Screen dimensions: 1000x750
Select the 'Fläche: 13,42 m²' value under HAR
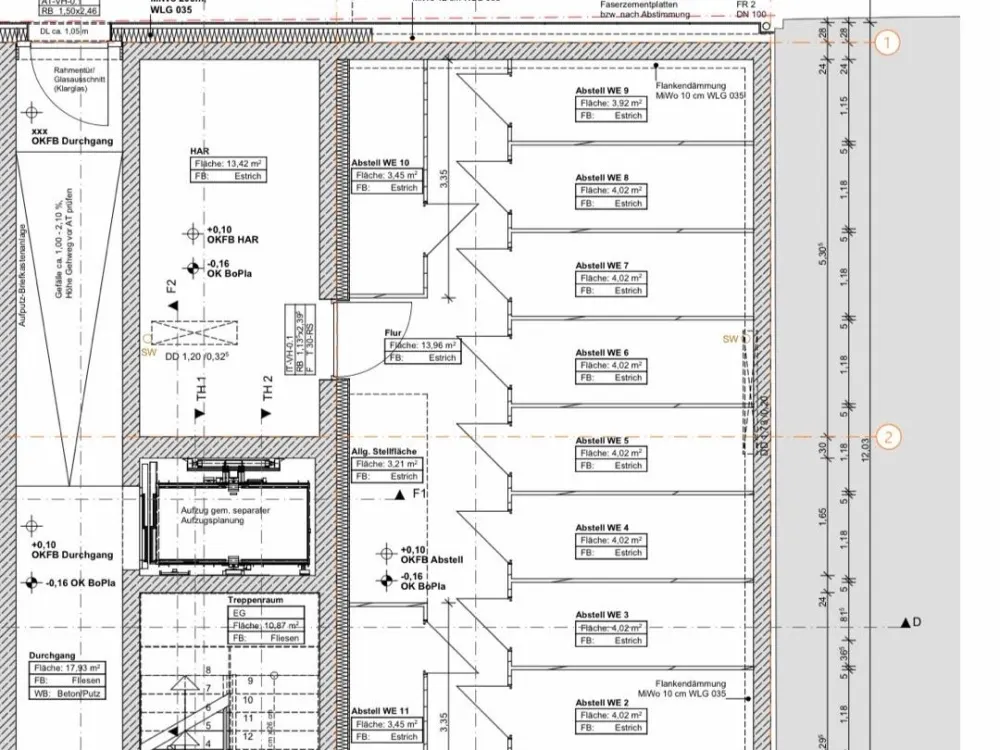click(x=228, y=164)
